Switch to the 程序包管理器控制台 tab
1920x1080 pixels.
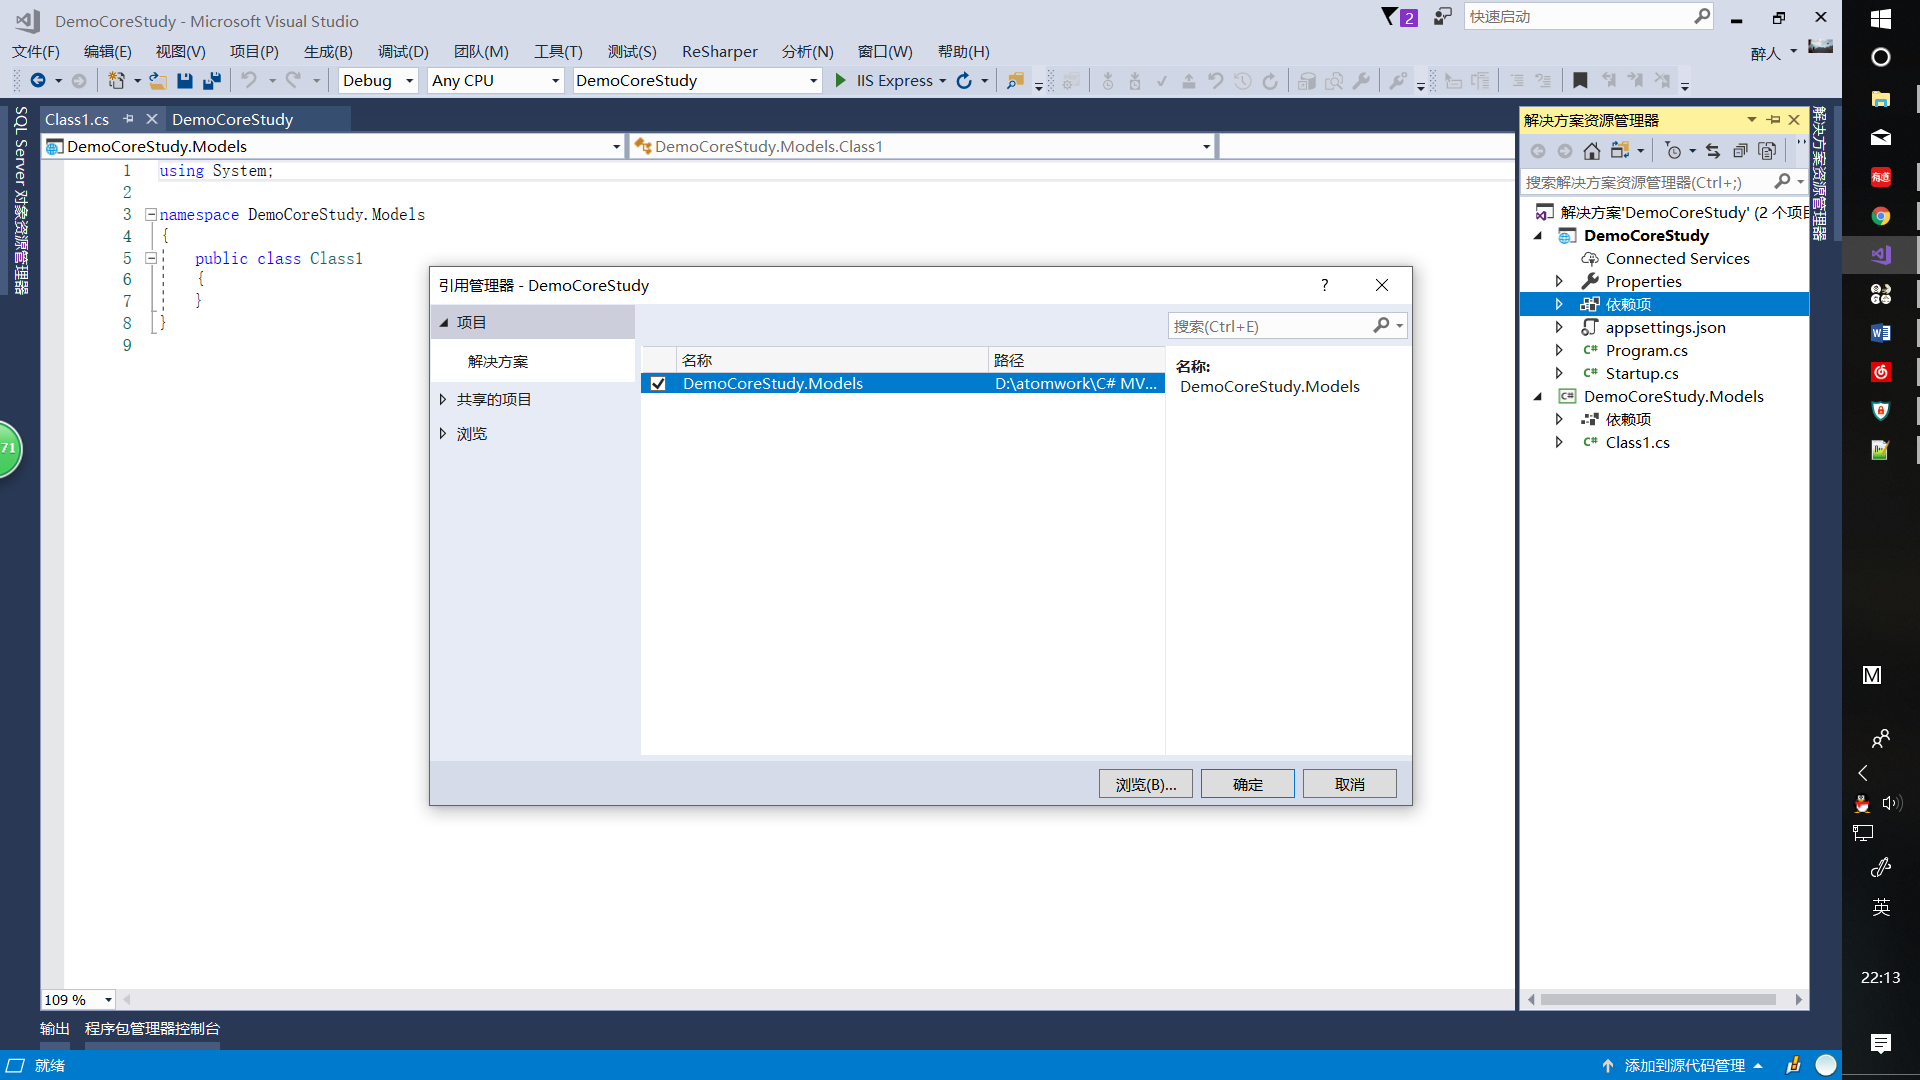coord(152,1028)
